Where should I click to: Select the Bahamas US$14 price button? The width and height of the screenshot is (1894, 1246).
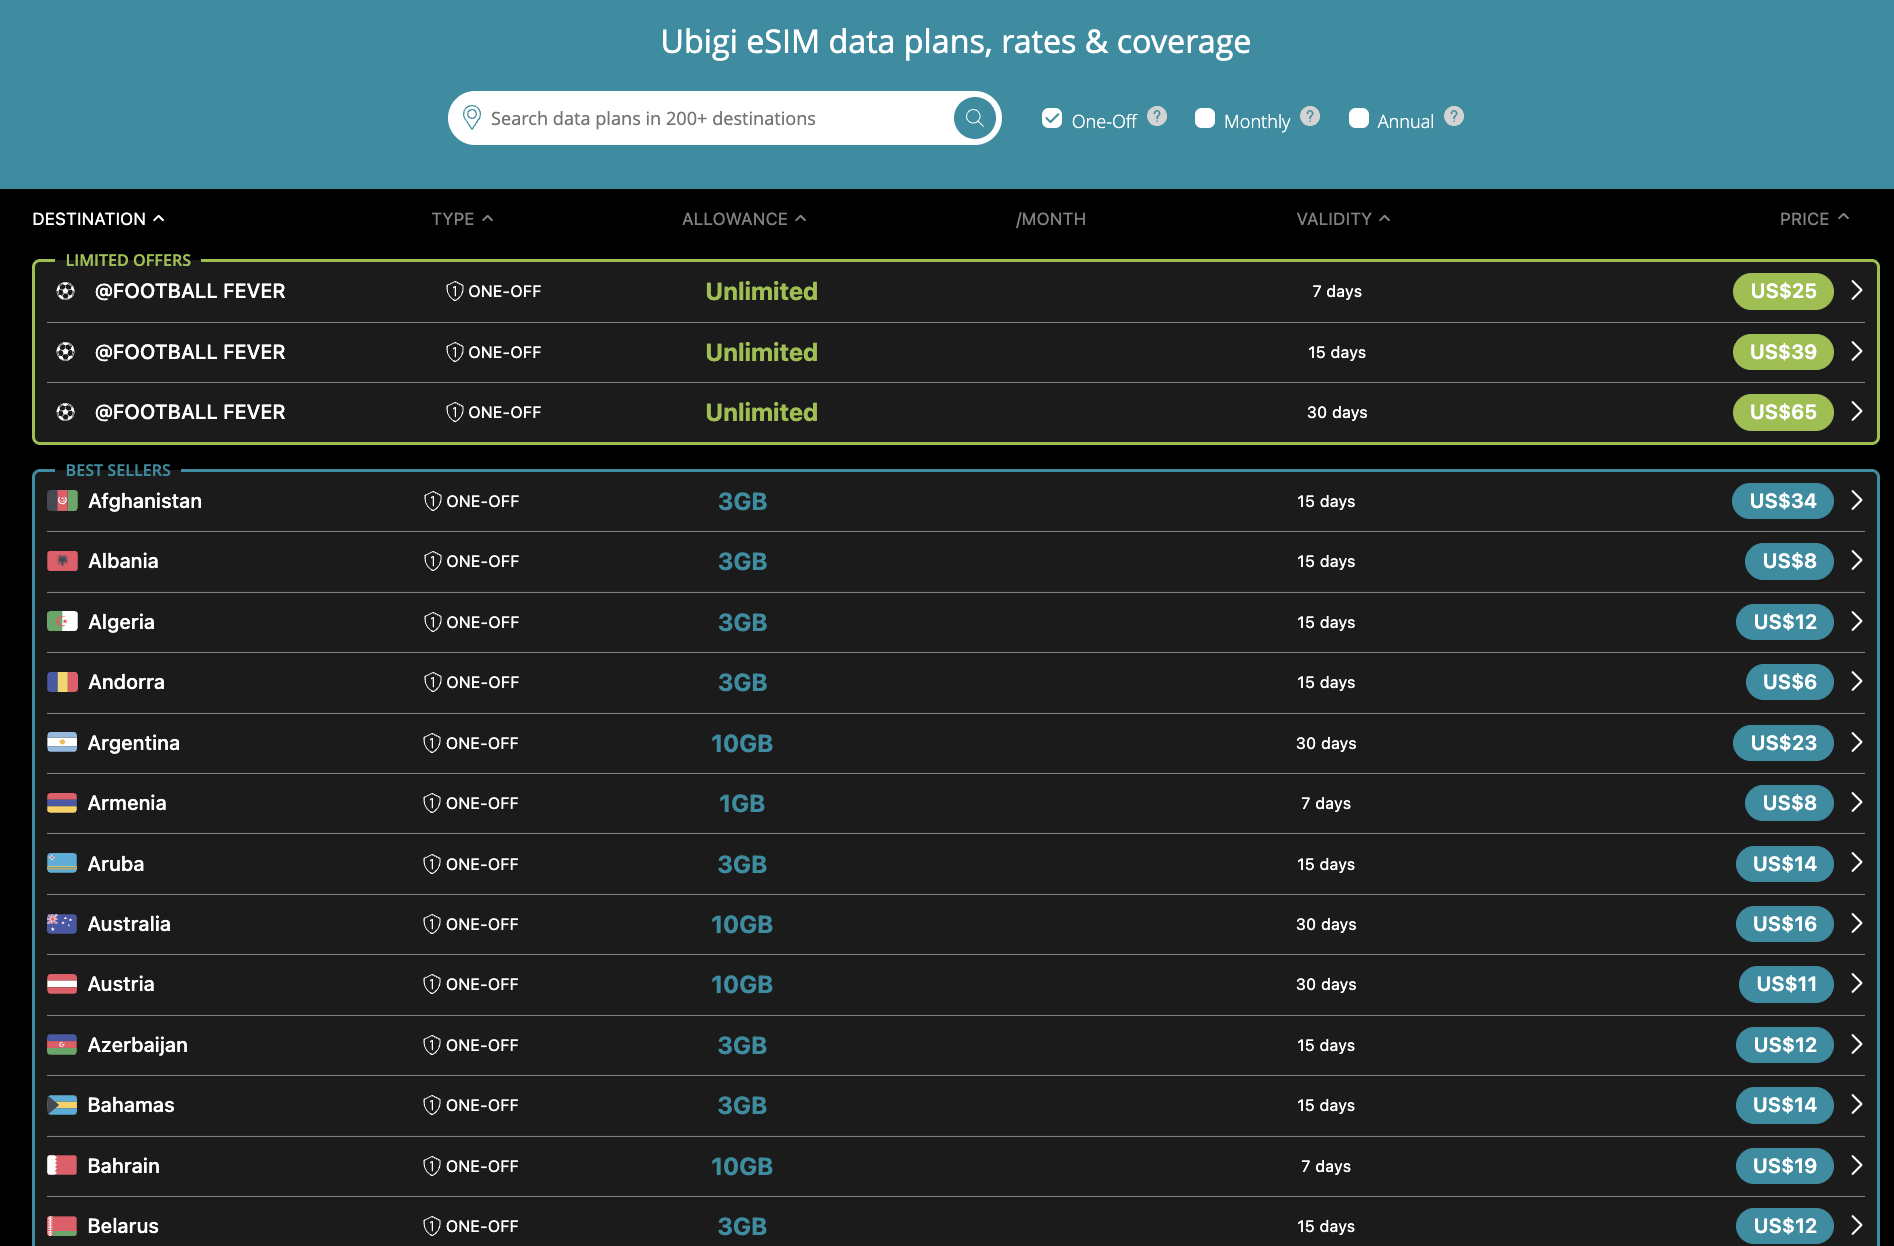(x=1784, y=1105)
